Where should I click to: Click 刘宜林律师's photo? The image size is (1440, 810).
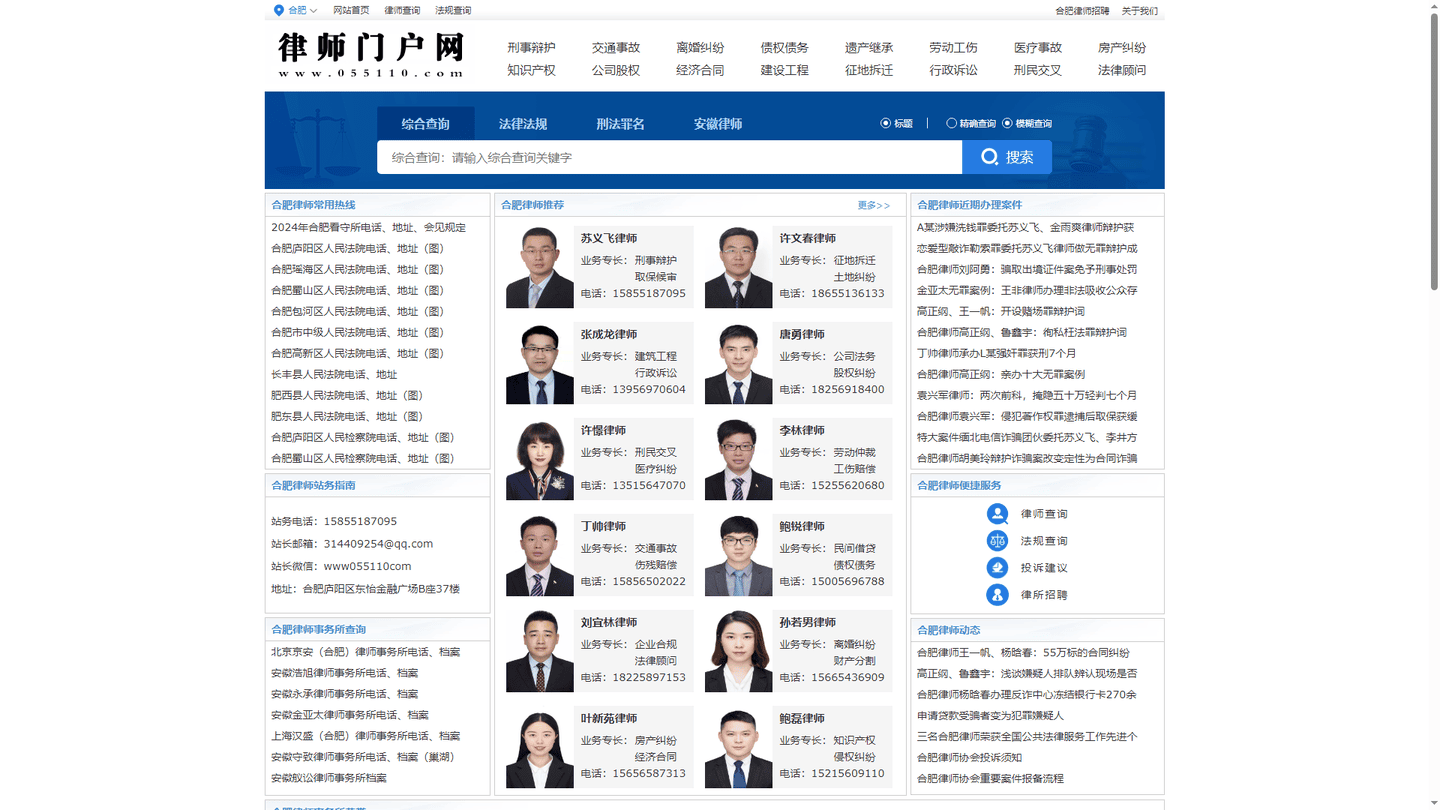(540, 651)
